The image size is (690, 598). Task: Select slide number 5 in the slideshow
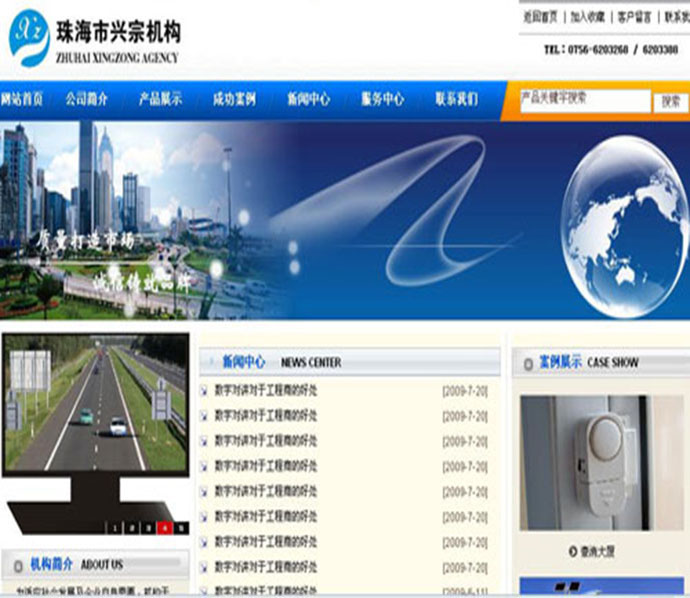(180, 526)
